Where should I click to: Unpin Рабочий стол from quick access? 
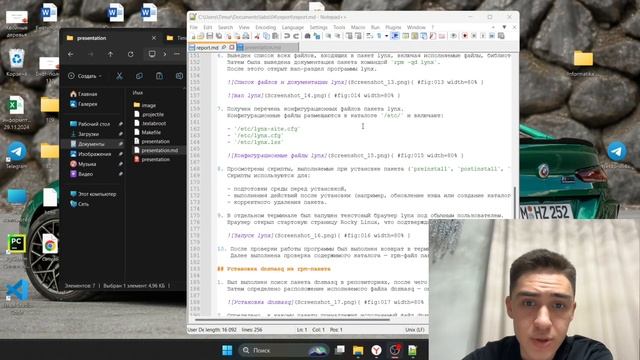[x=121, y=124]
